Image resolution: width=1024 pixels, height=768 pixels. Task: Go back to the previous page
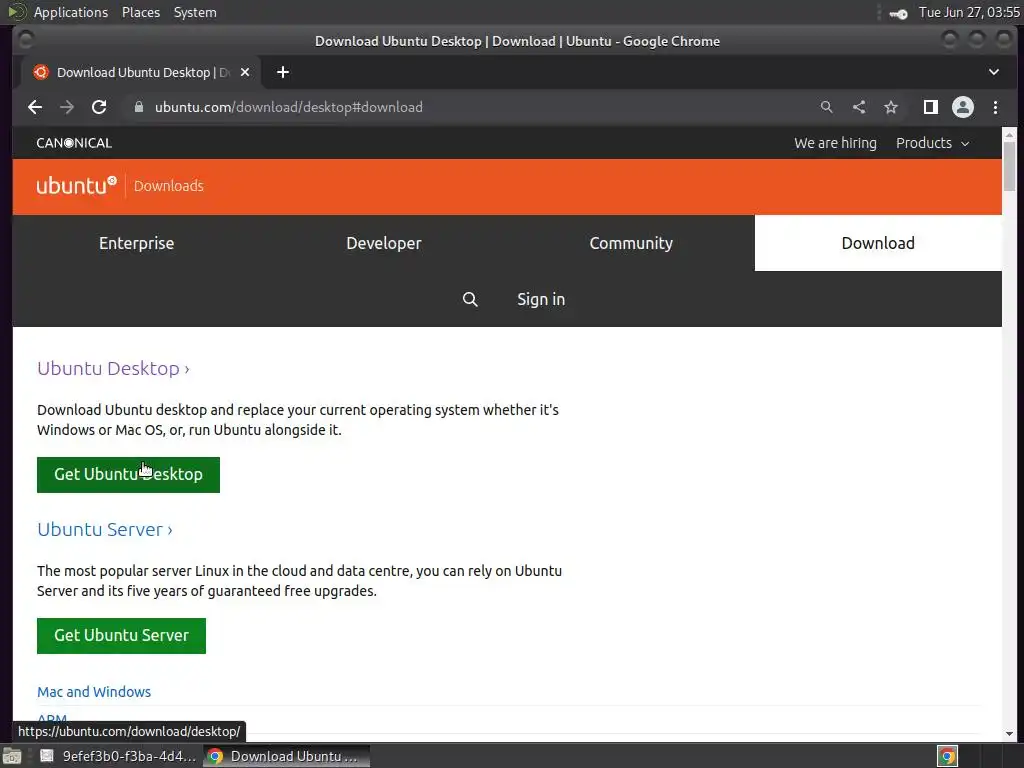pyautogui.click(x=35, y=107)
